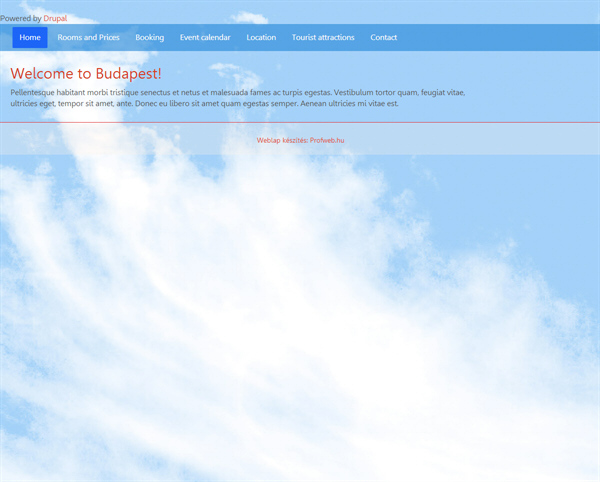Open the Contact menu item
600x482 pixels.
coord(383,37)
